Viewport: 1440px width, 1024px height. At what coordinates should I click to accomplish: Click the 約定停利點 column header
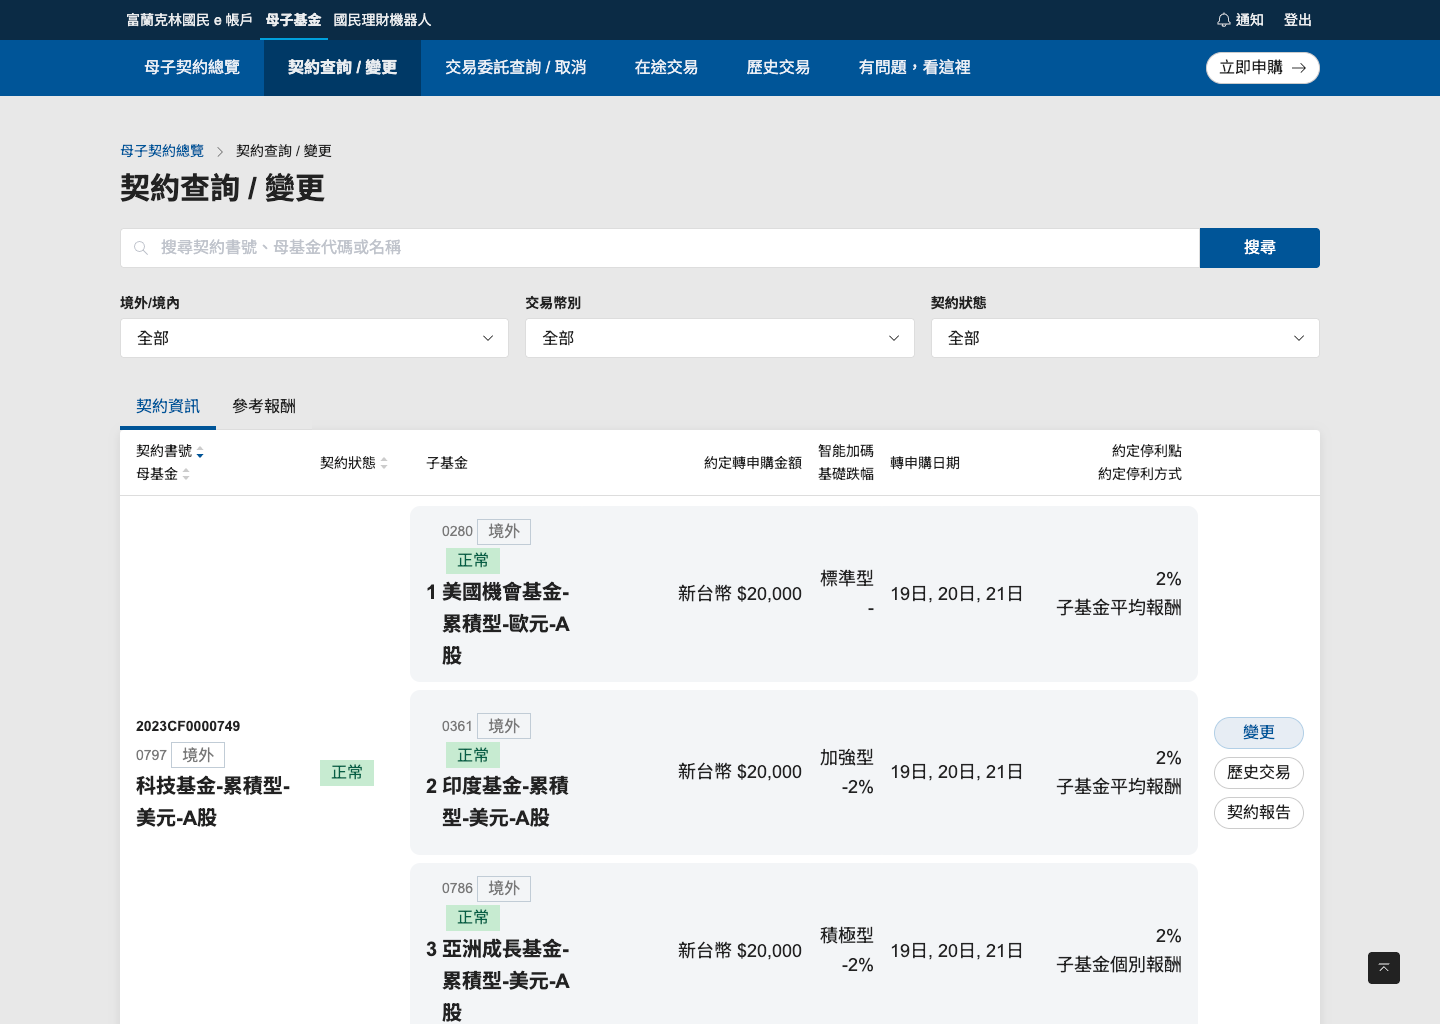(x=1147, y=451)
